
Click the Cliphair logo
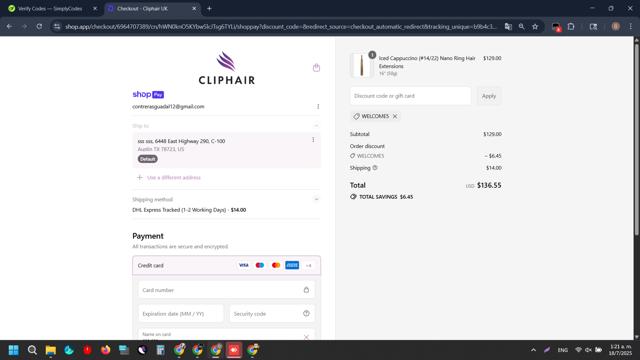(227, 68)
